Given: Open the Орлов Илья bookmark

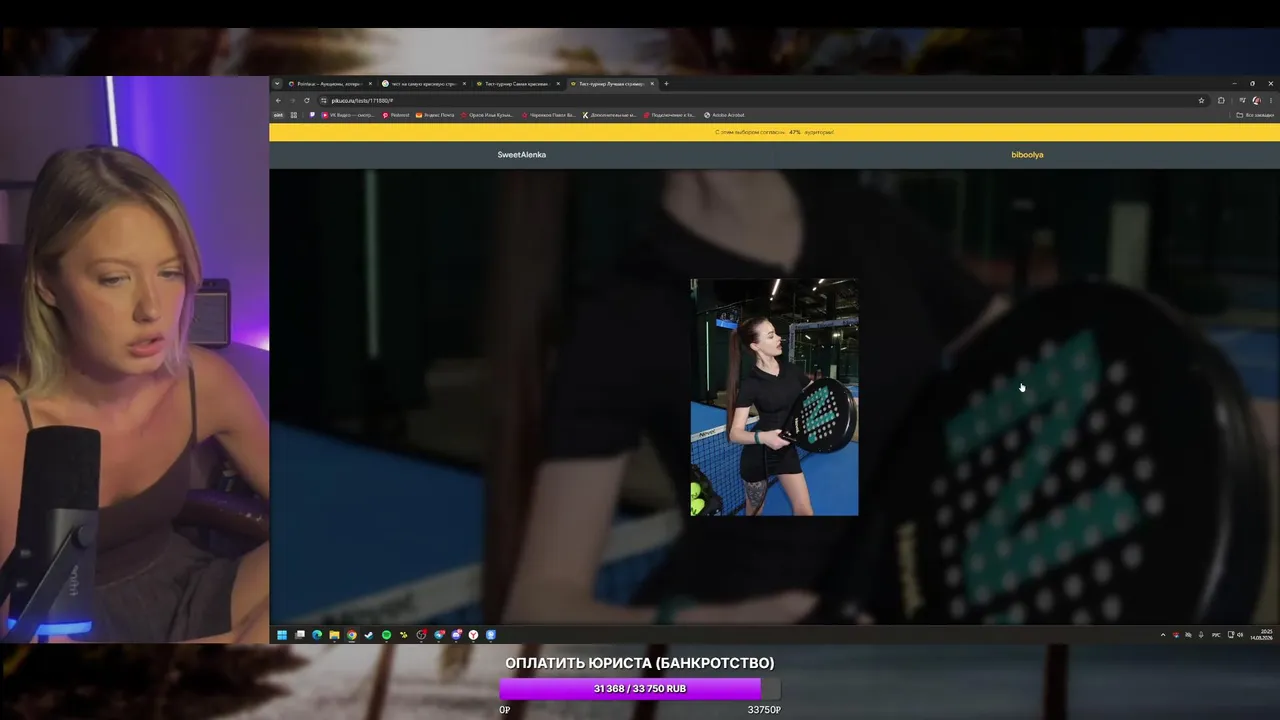Looking at the screenshot, I should (x=488, y=115).
